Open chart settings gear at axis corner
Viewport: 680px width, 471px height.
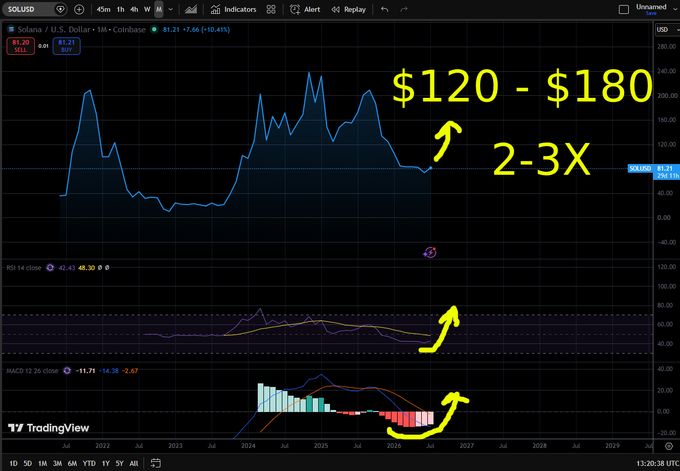click(669, 446)
